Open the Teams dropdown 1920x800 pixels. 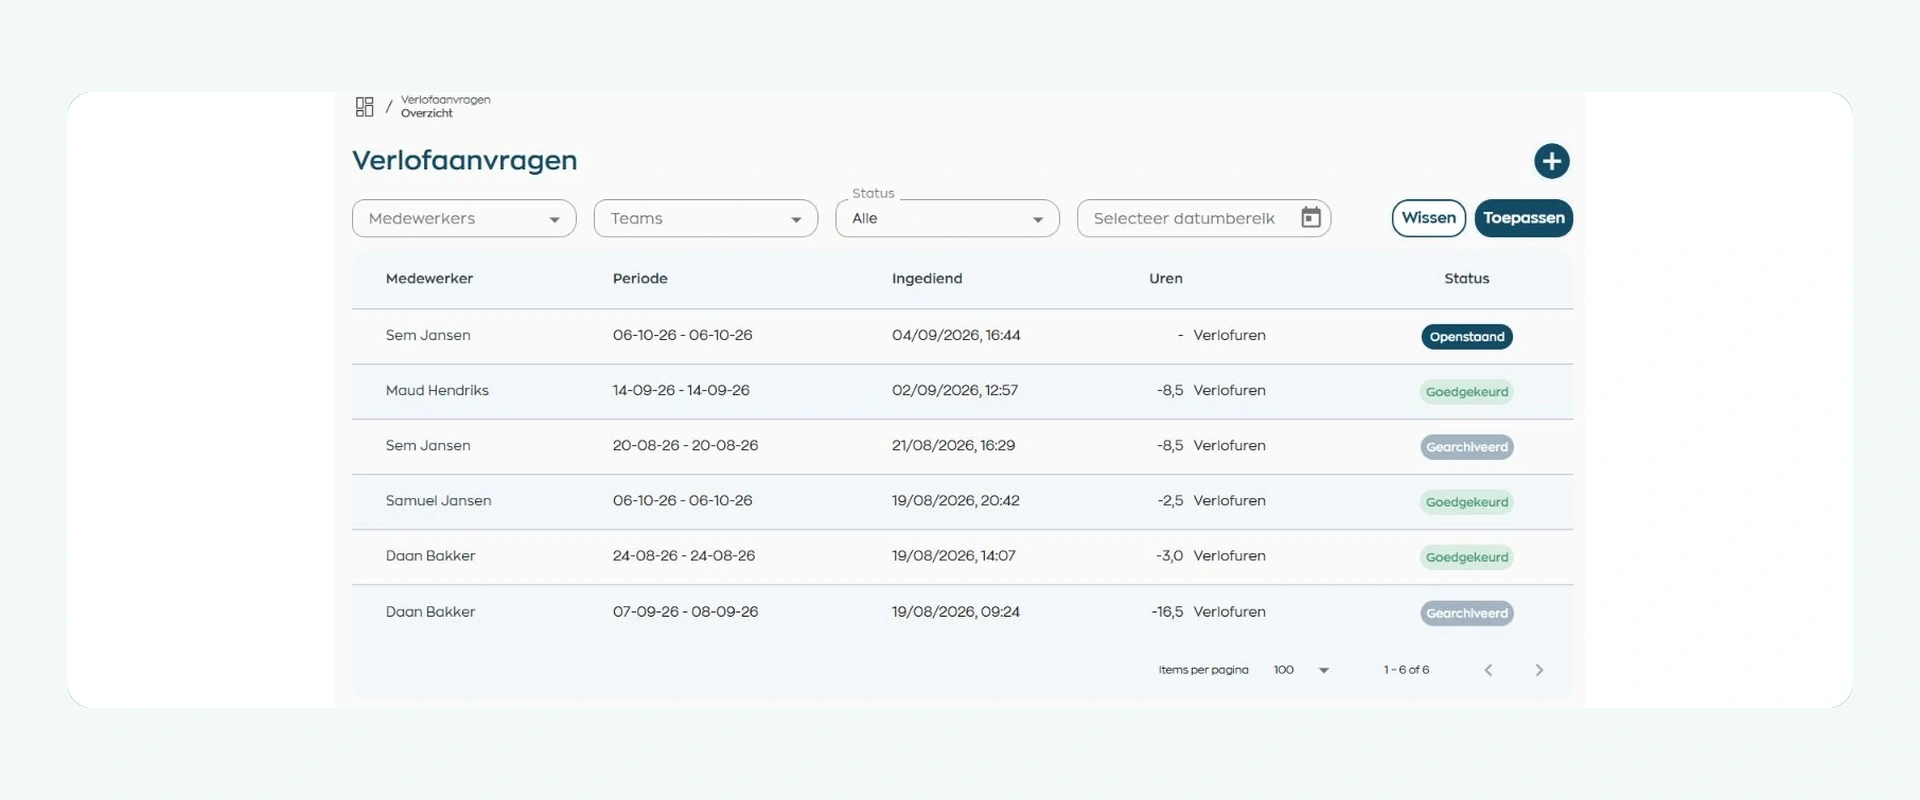(x=706, y=218)
